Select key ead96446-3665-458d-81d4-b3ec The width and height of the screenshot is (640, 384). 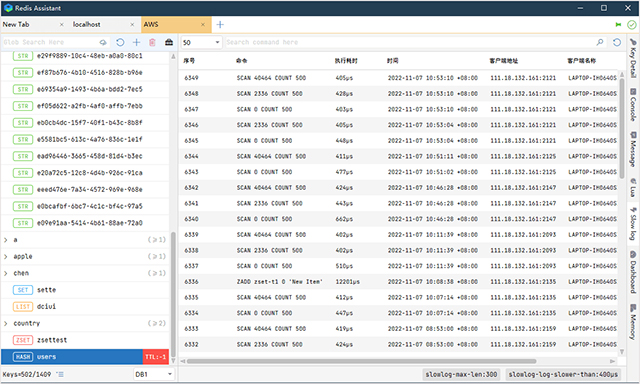pyautogui.click(x=85, y=156)
